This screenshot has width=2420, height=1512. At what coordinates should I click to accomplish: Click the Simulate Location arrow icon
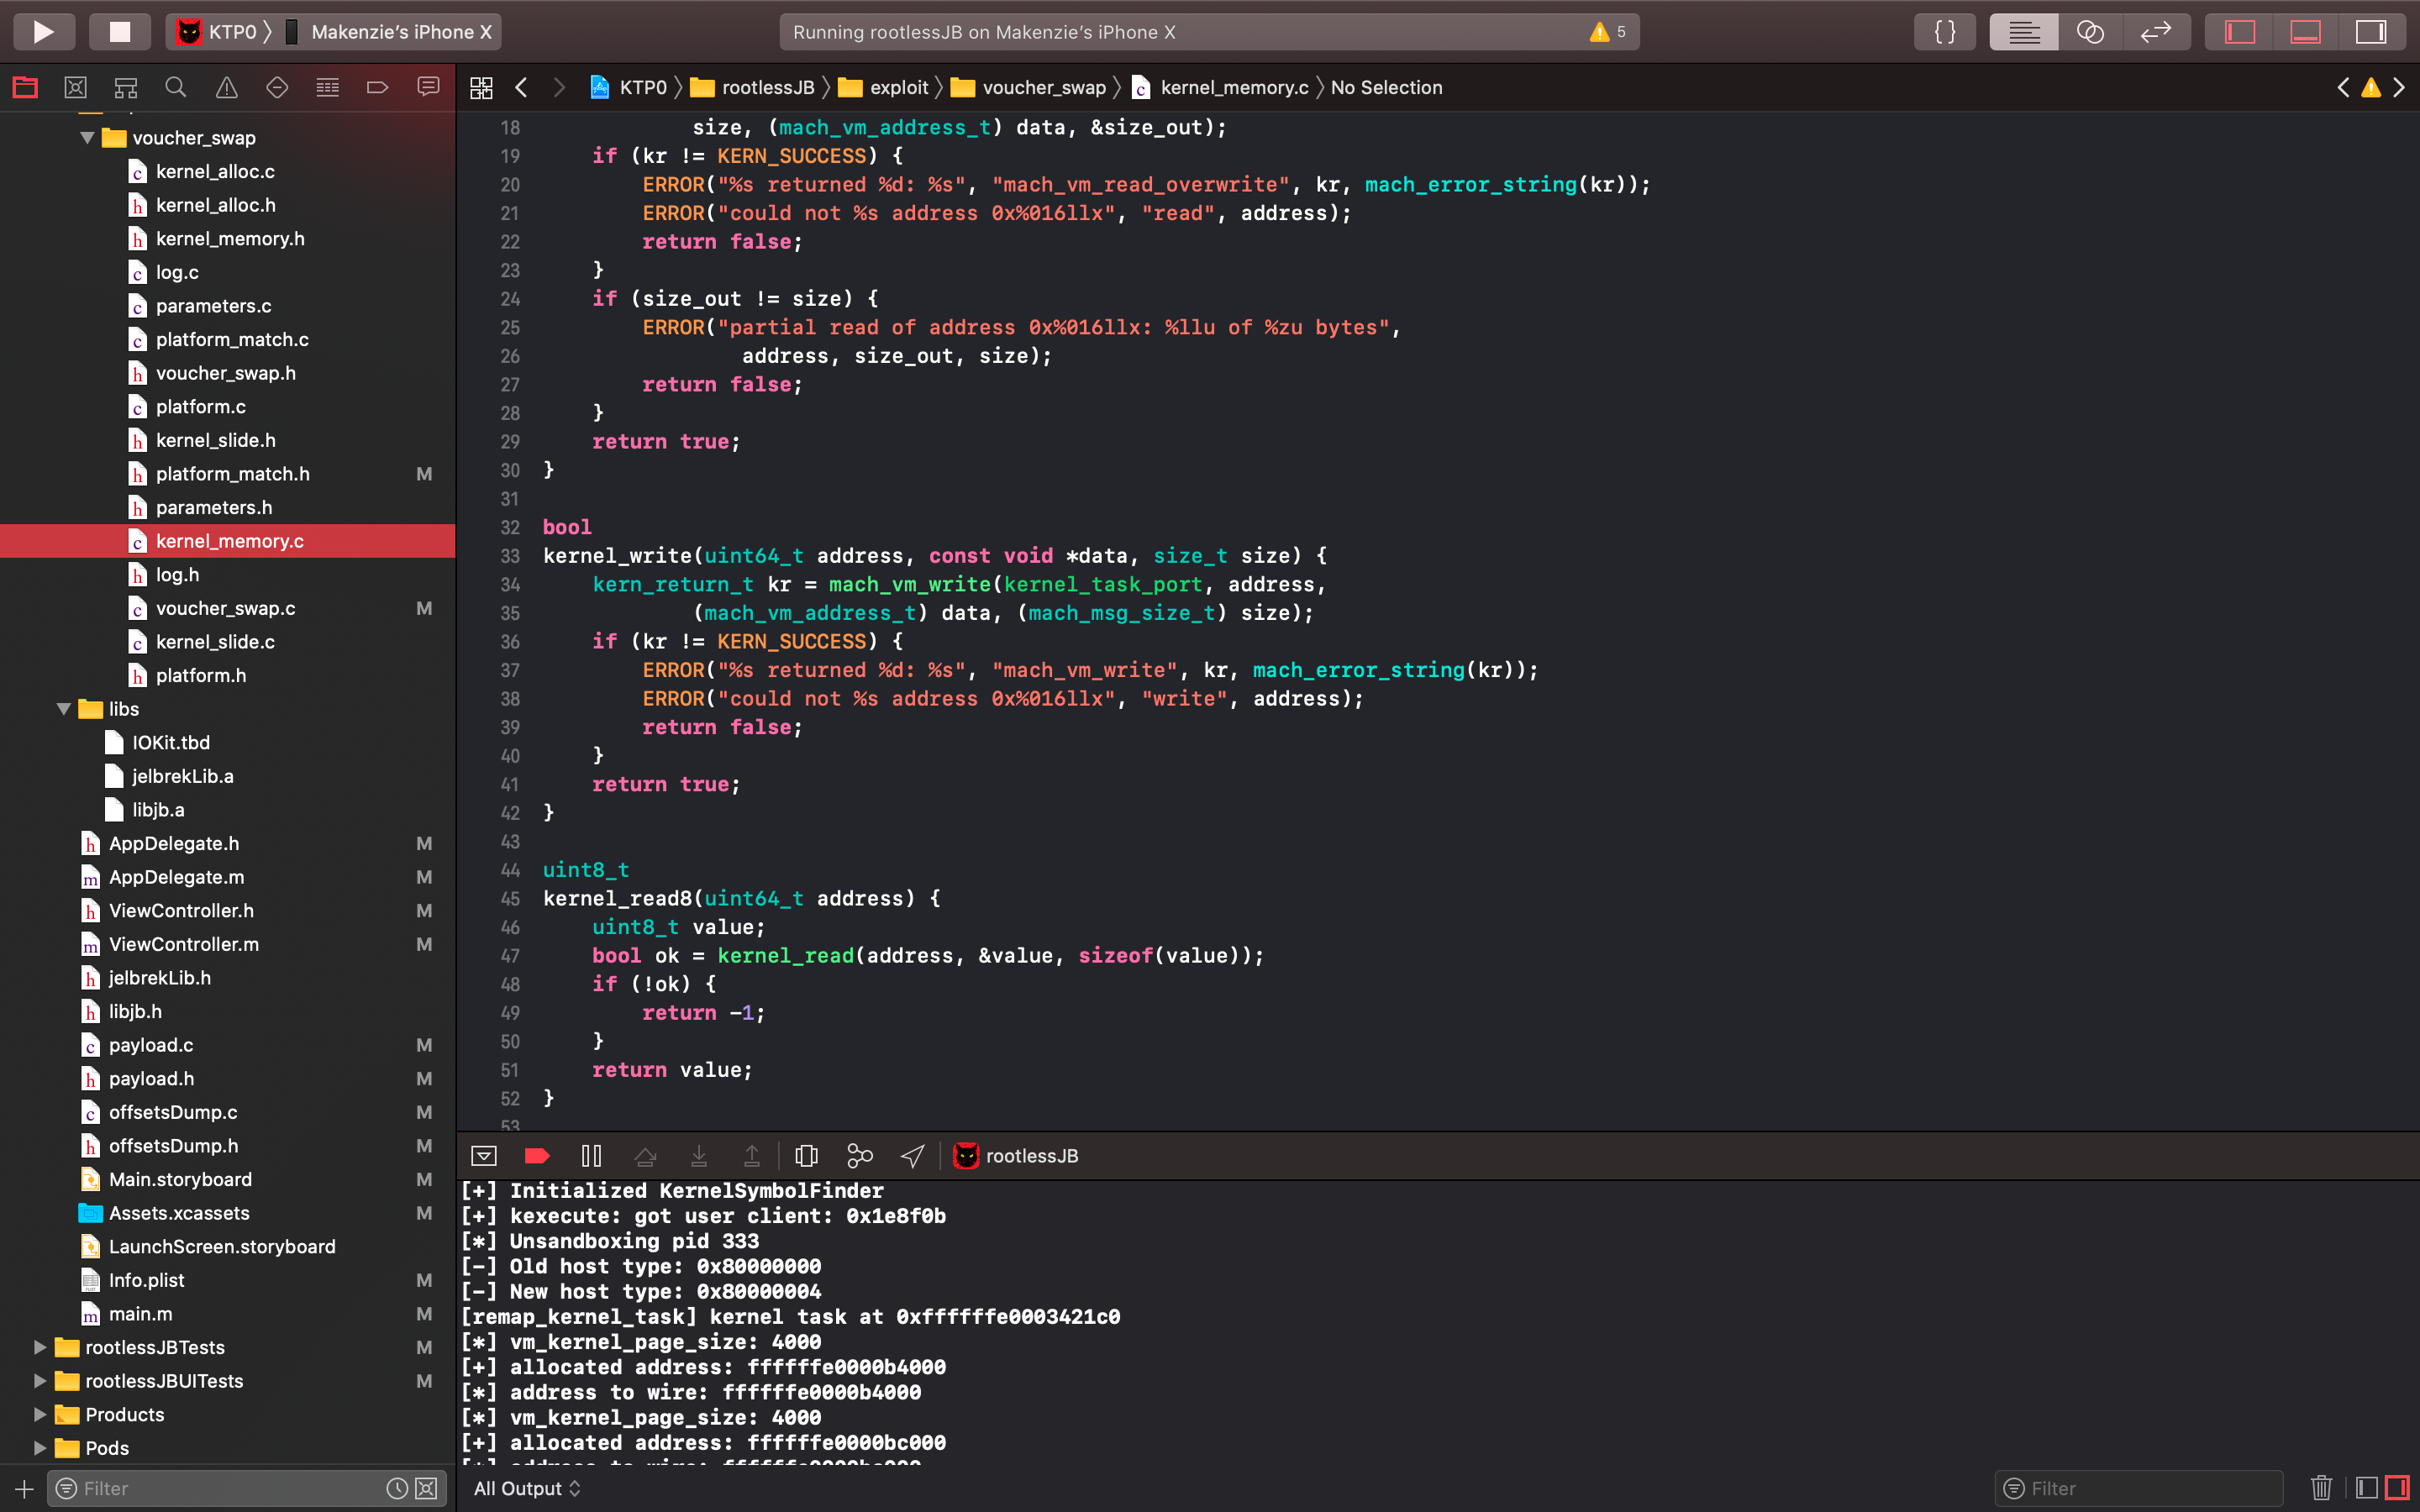[x=912, y=1156]
